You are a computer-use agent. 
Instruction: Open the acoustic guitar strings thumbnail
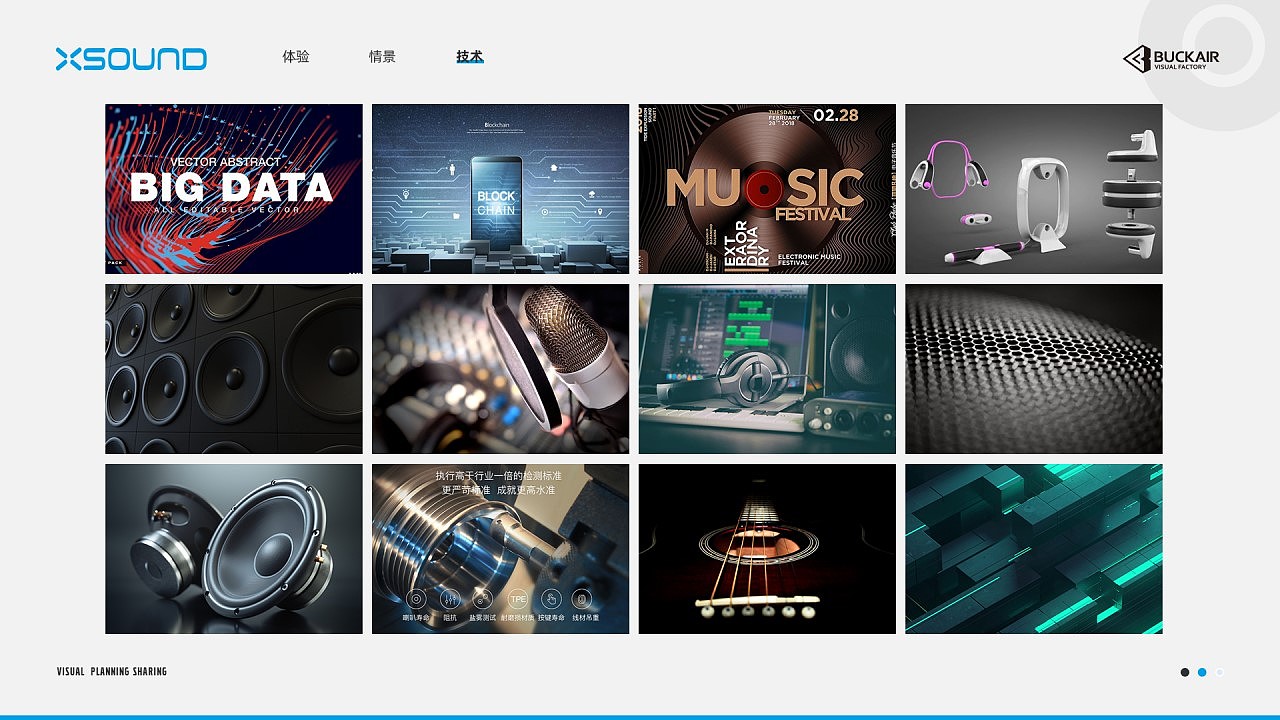click(x=768, y=549)
